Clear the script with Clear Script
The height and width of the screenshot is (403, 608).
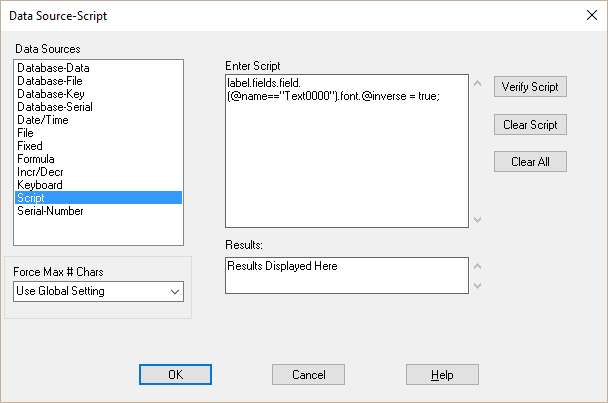pyautogui.click(x=530, y=125)
